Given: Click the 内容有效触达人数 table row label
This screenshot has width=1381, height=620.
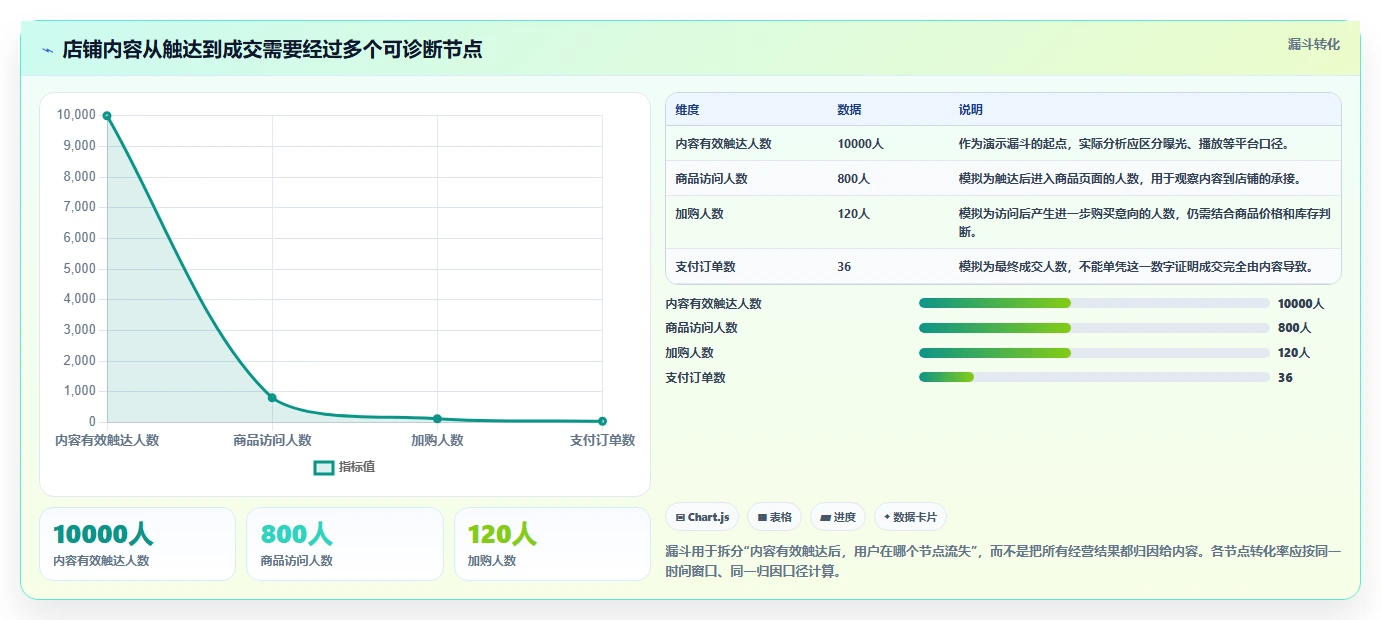Looking at the screenshot, I should pyautogui.click(x=723, y=144).
